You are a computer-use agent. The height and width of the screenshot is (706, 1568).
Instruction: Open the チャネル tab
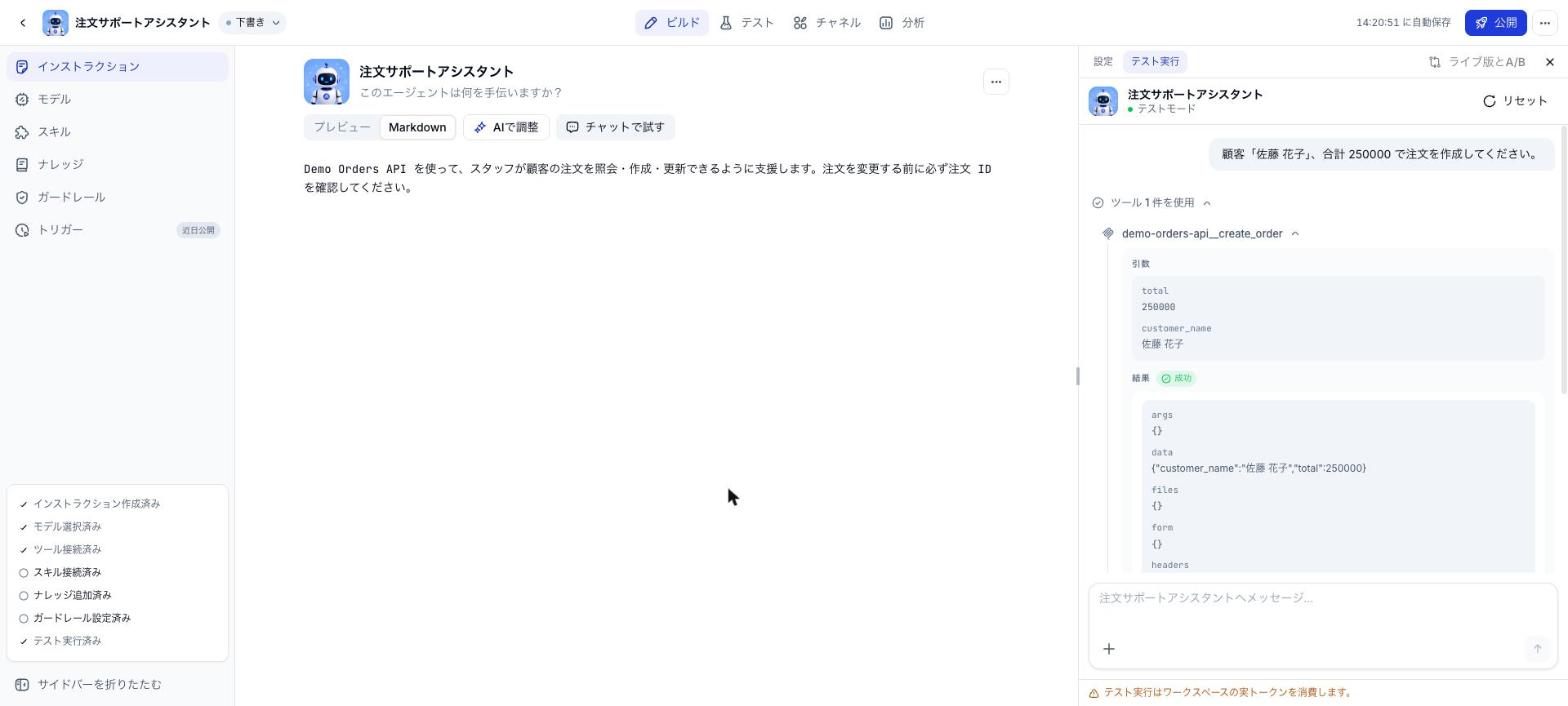pos(827,22)
